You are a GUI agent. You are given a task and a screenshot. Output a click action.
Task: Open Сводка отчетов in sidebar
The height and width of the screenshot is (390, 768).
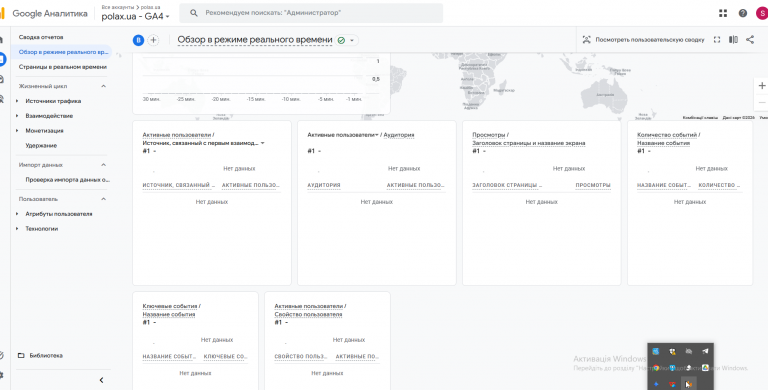click(x=41, y=37)
